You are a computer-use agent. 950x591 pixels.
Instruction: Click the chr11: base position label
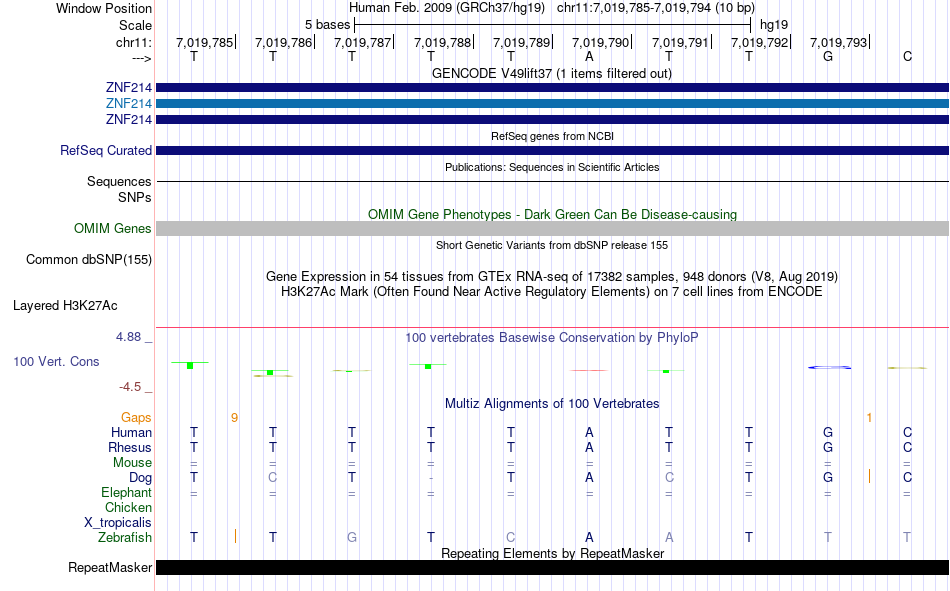(x=133, y=42)
